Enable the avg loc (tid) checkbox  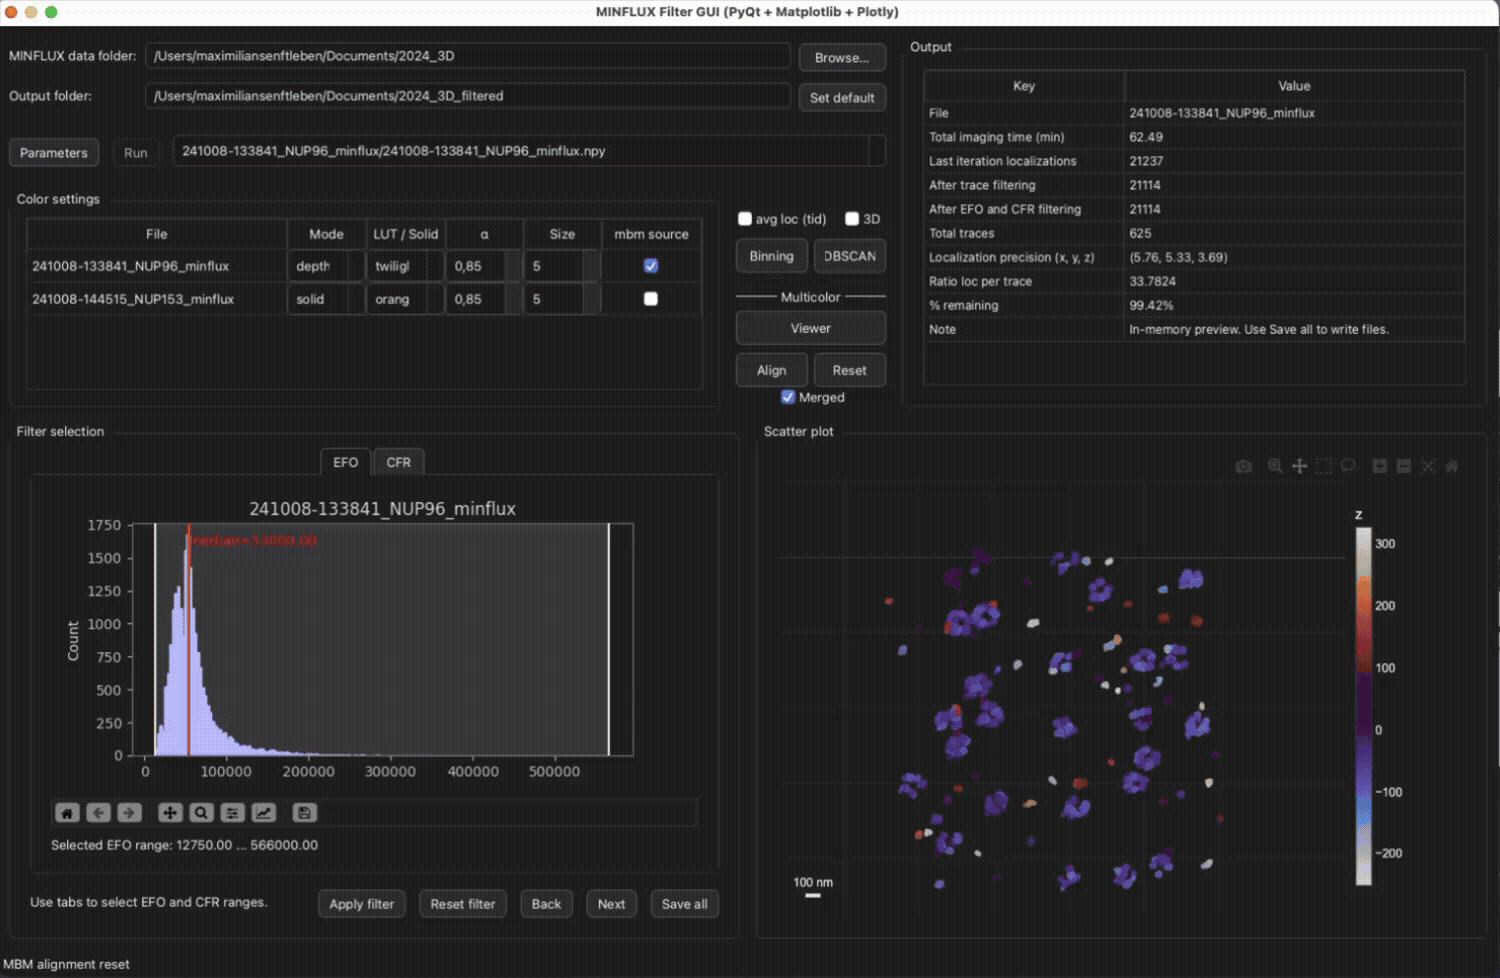(745, 219)
